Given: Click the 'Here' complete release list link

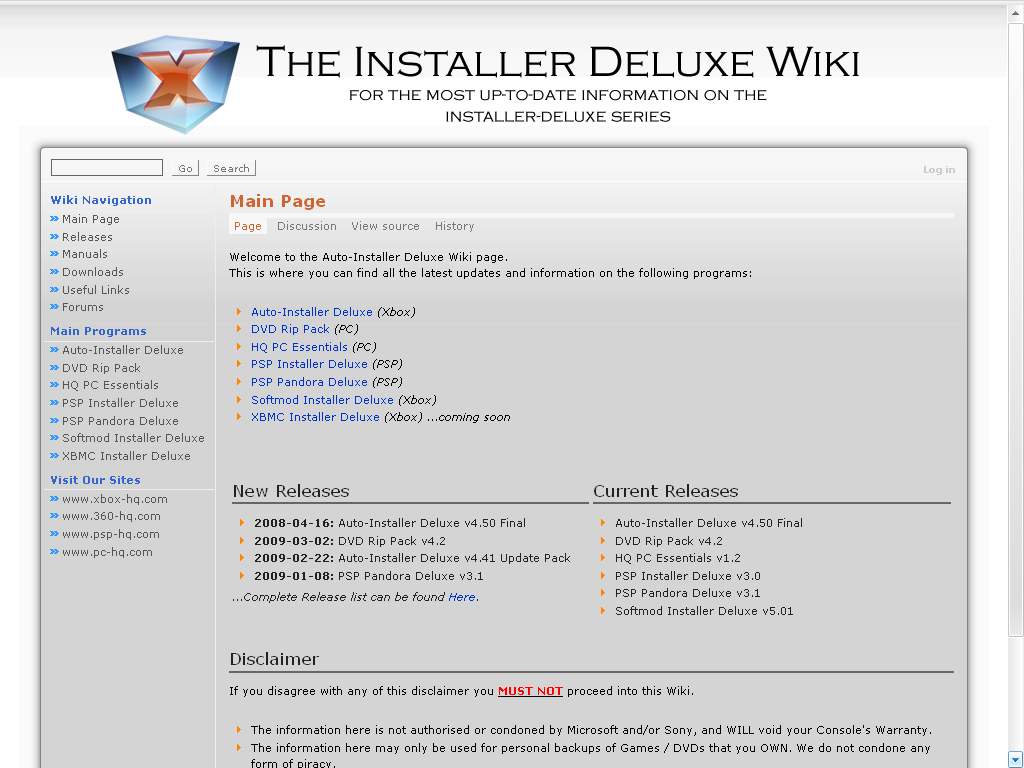Looking at the screenshot, I should pos(462,597).
